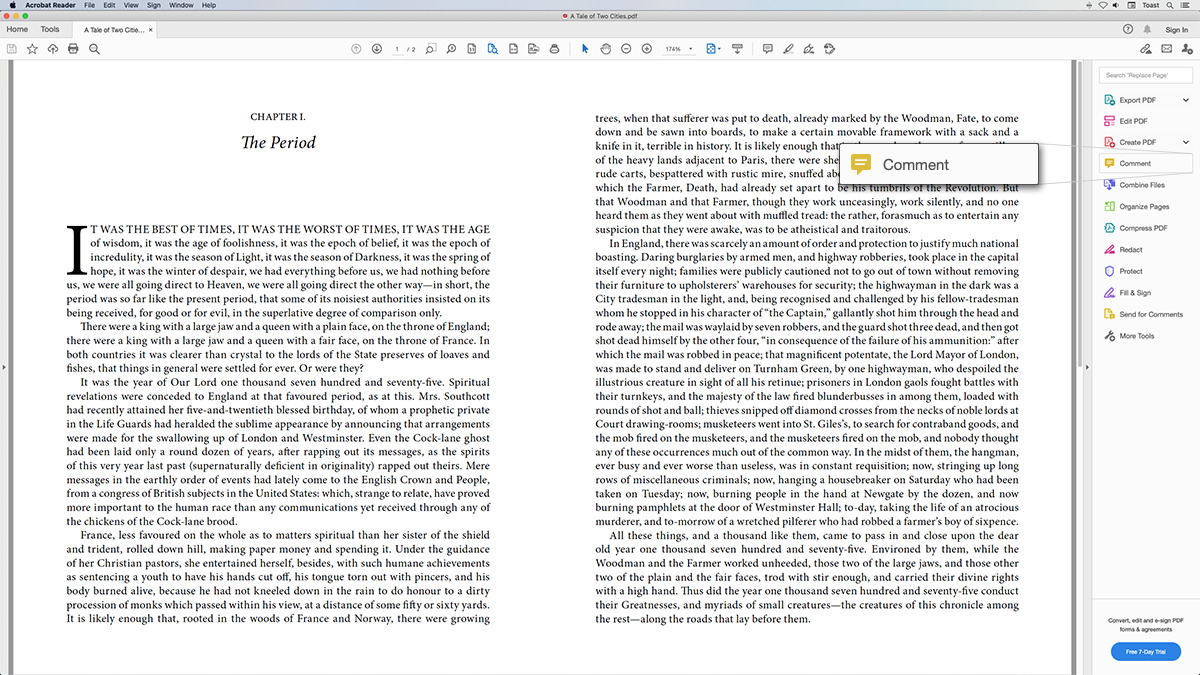Viewport: 1200px width, 675px height.
Task: Select the A Tale of Two Cities tab
Action: (x=112, y=30)
